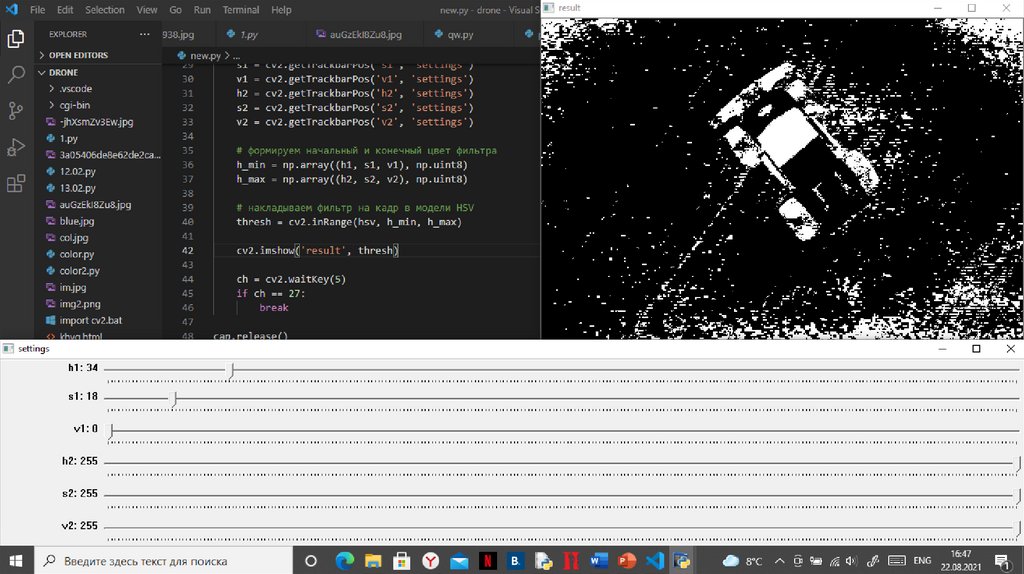
Task: Open the Search view in activity bar
Action: [16, 75]
